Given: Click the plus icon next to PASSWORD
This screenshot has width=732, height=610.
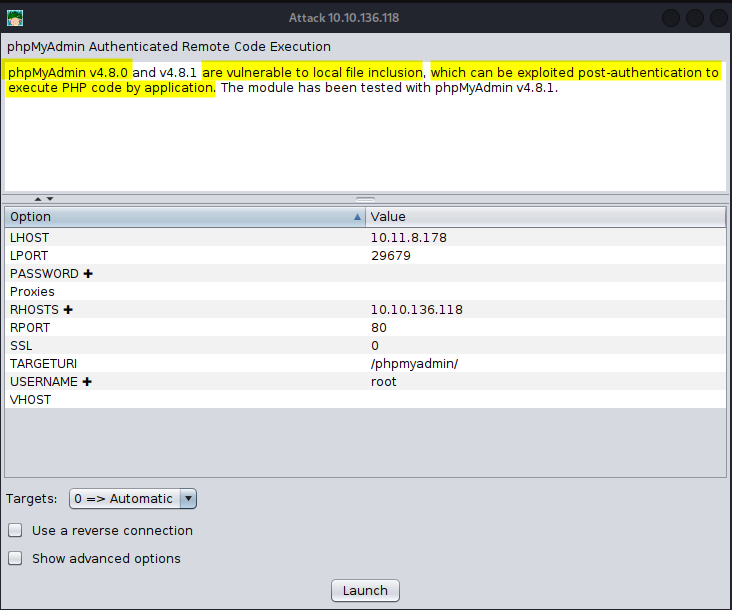Looking at the screenshot, I should (88, 274).
